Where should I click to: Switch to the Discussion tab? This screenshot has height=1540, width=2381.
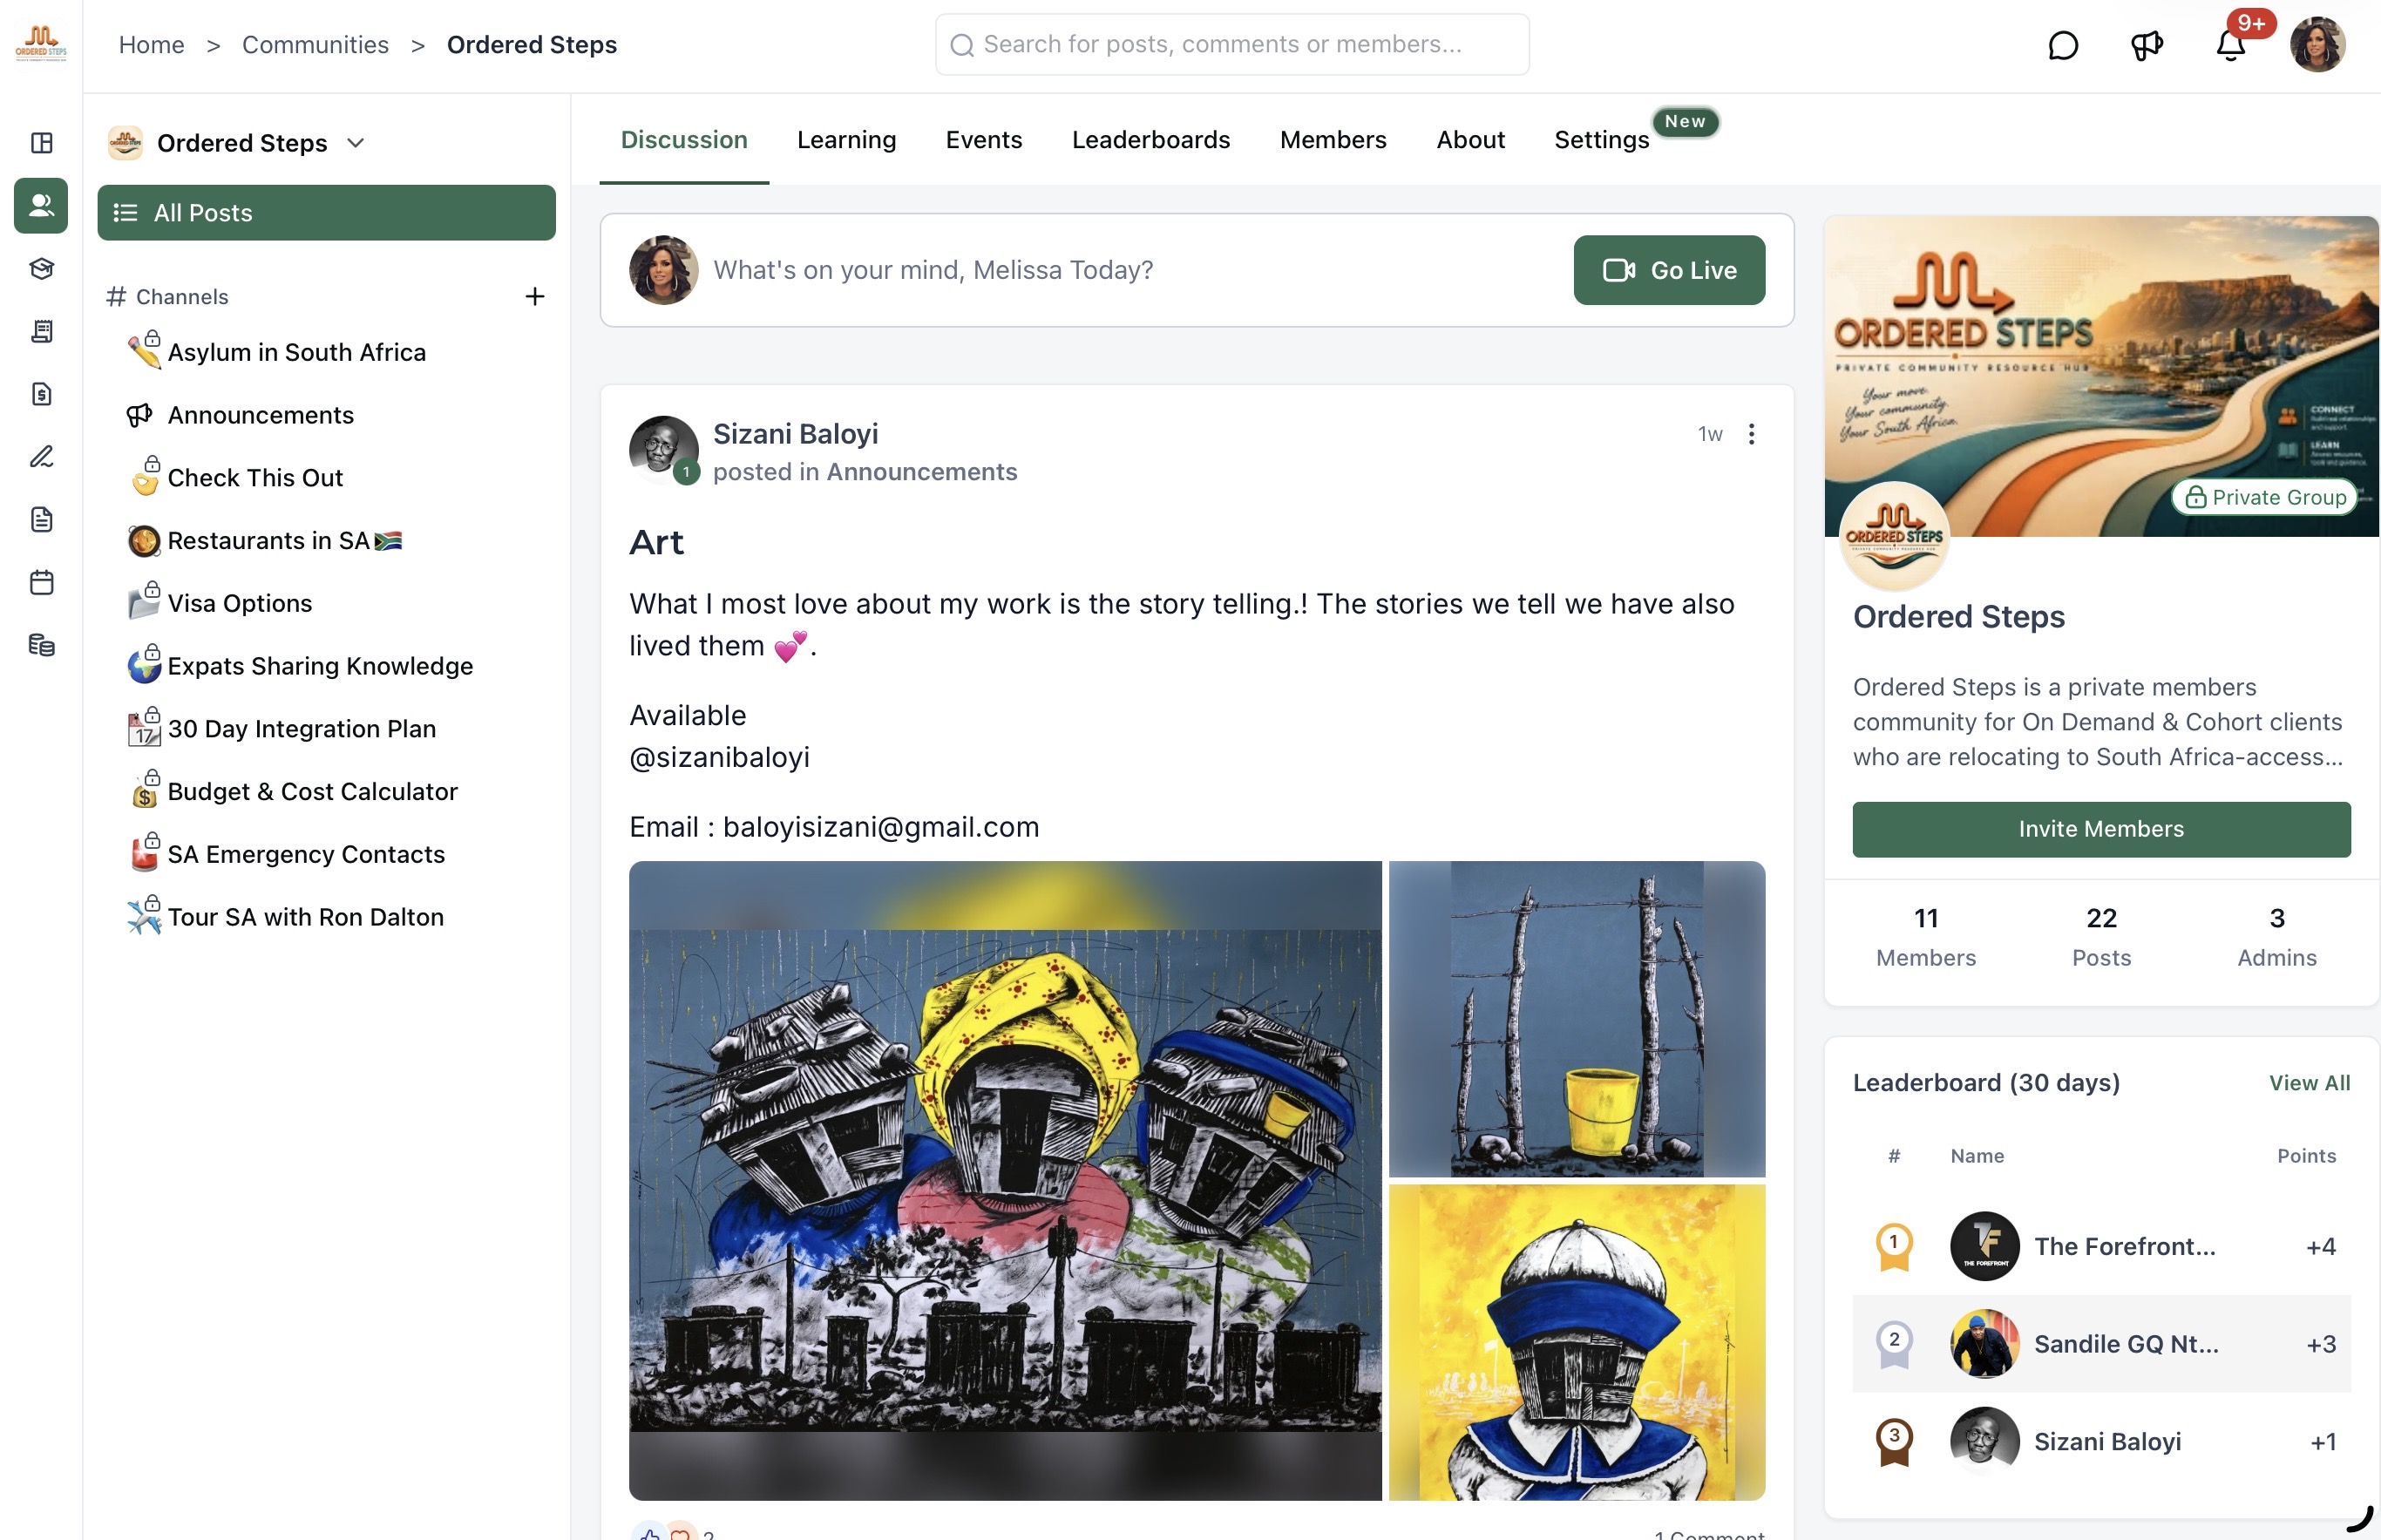point(684,140)
